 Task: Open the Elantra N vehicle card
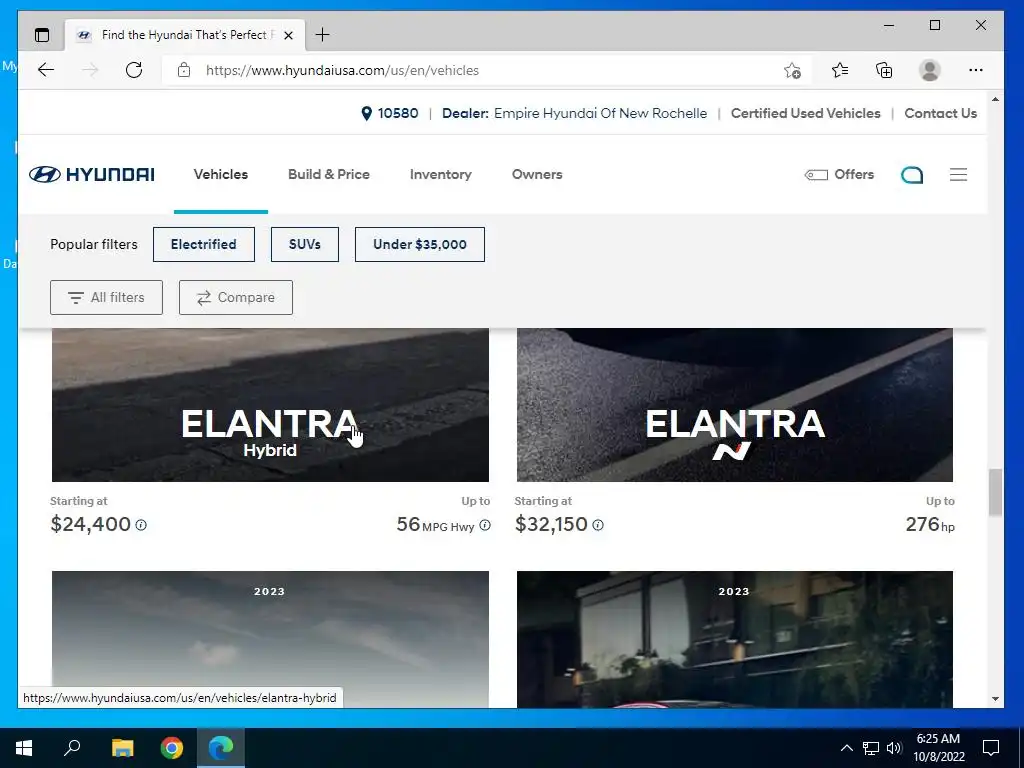tap(735, 405)
